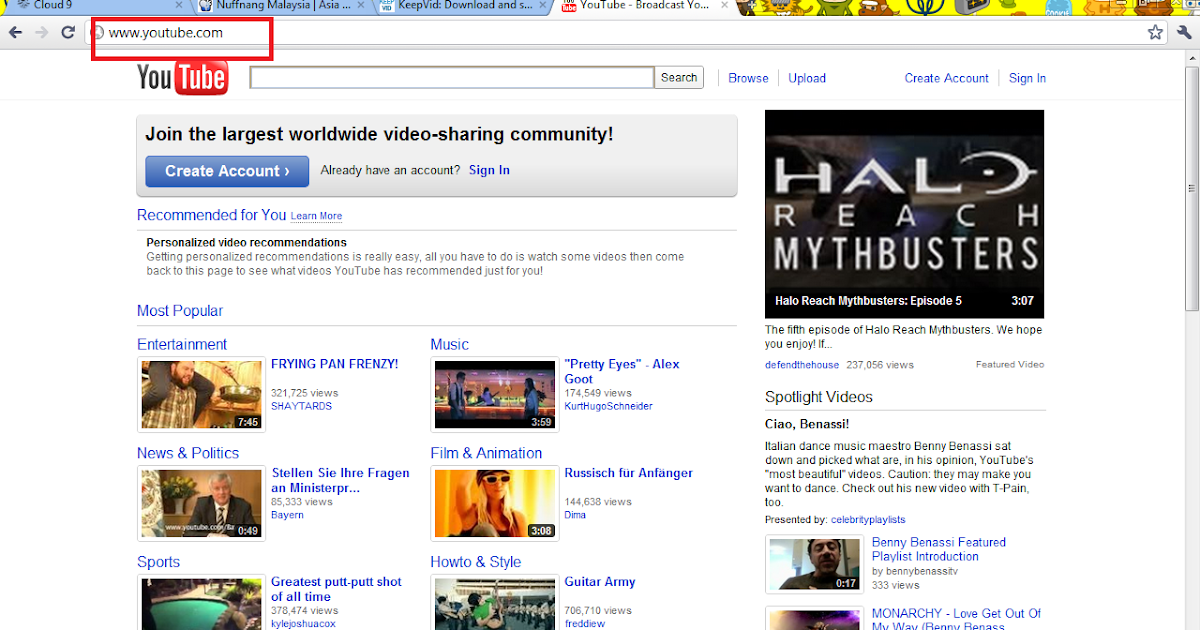
Task: Visit the Dima channel
Action: point(575,515)
